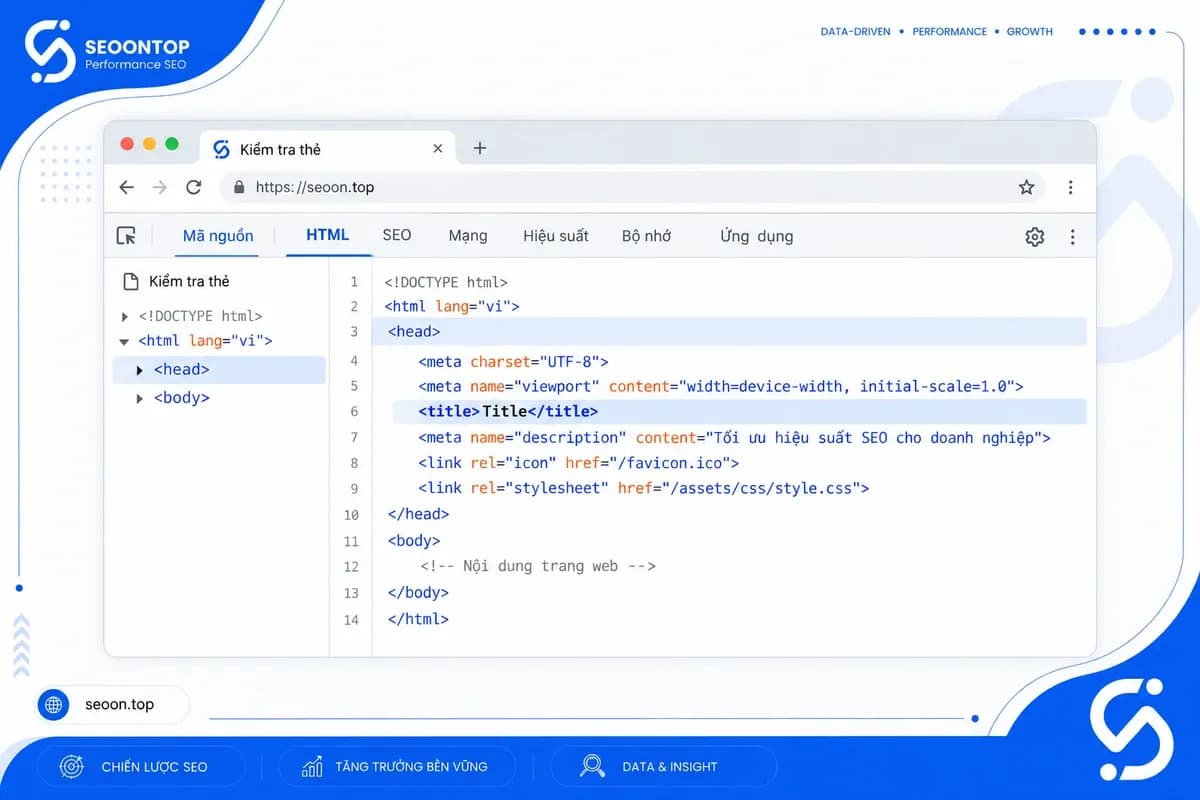Click the padlock icon in address bar

tap(238, 187)
